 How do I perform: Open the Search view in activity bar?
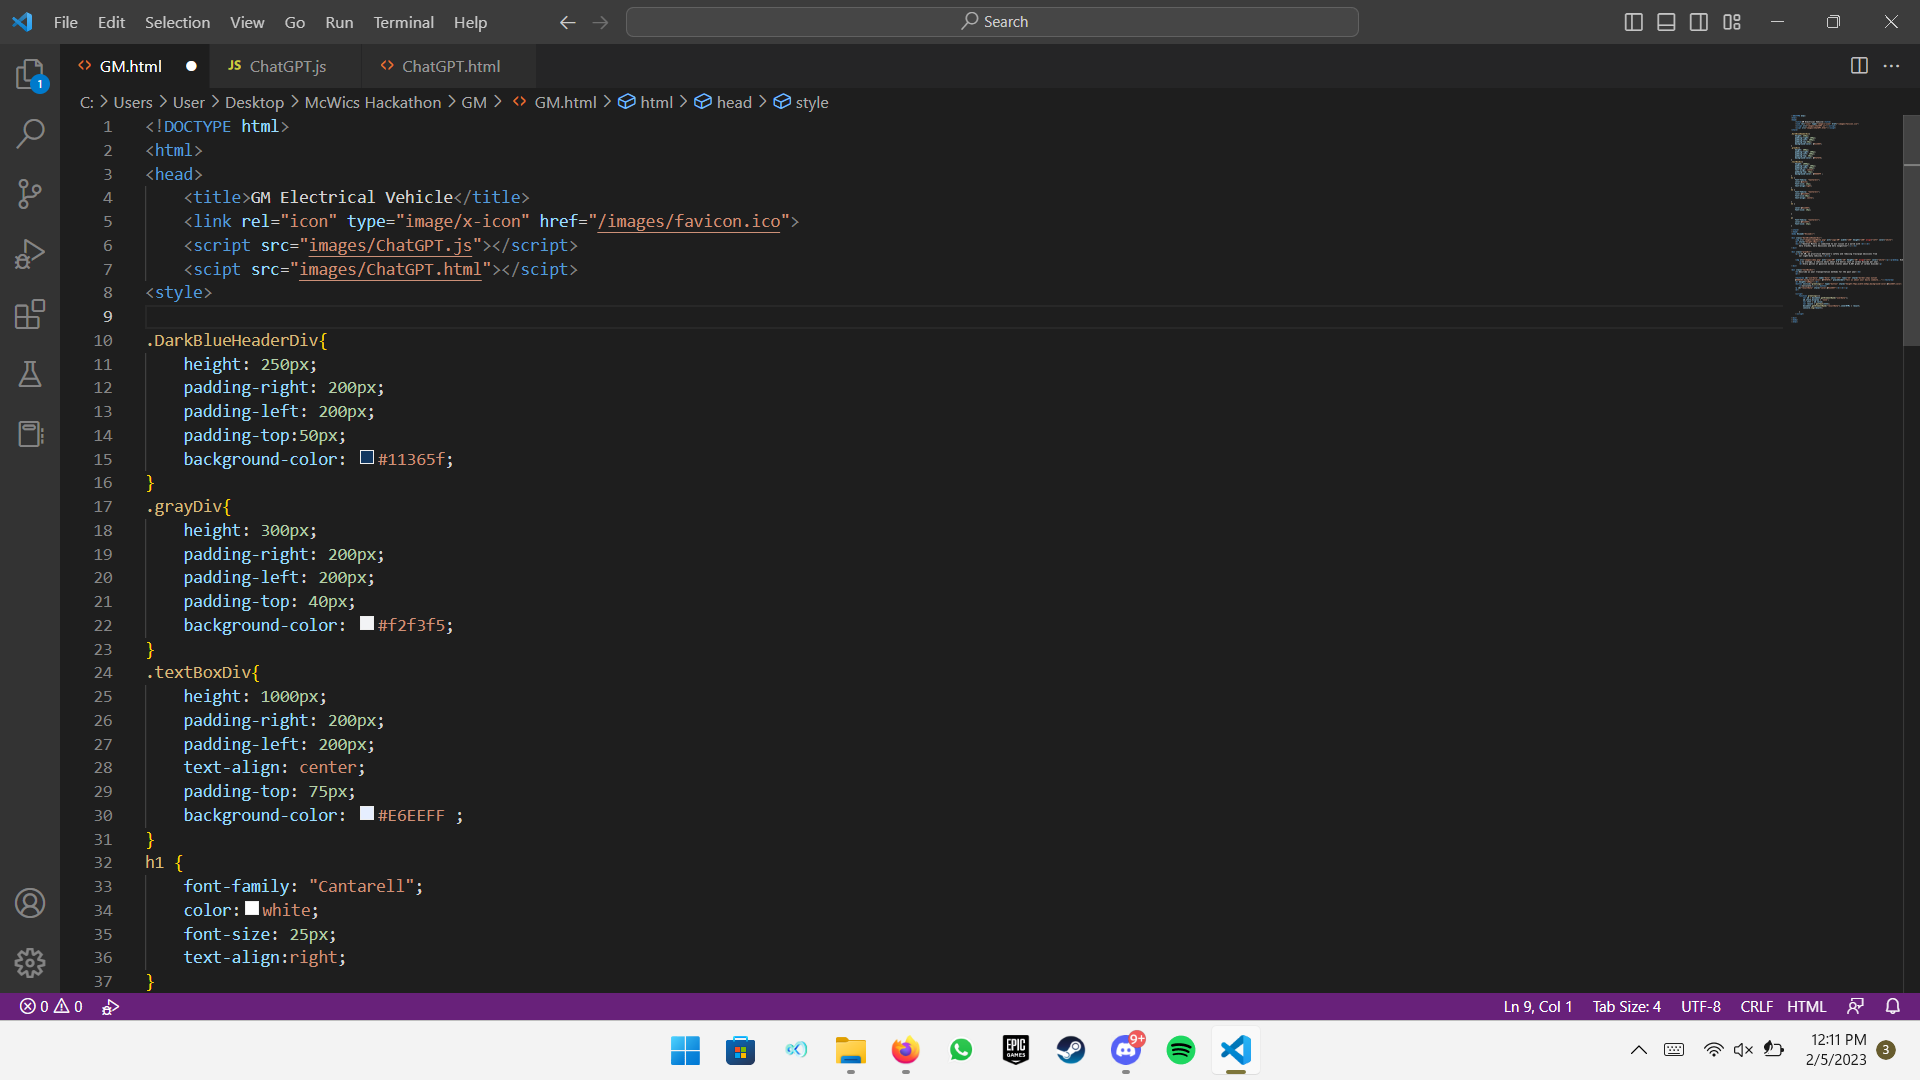[30, 133]
